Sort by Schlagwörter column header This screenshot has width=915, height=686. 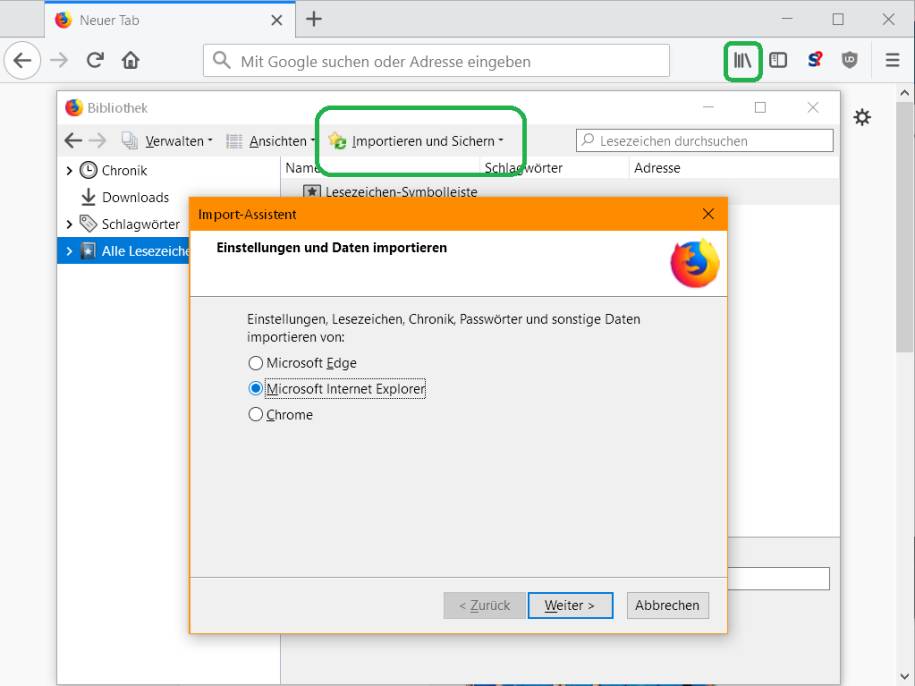pos(554,168)
